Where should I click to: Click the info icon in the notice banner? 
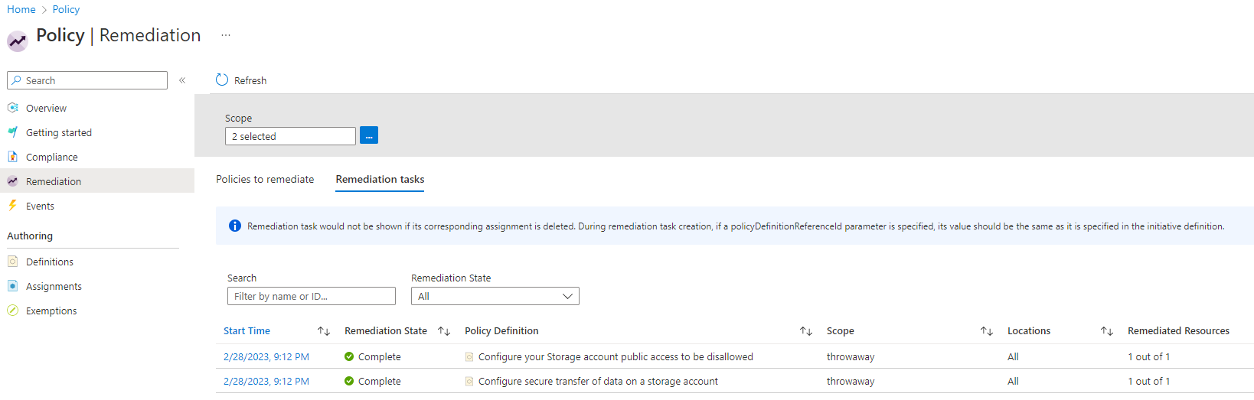click(235, 227)
